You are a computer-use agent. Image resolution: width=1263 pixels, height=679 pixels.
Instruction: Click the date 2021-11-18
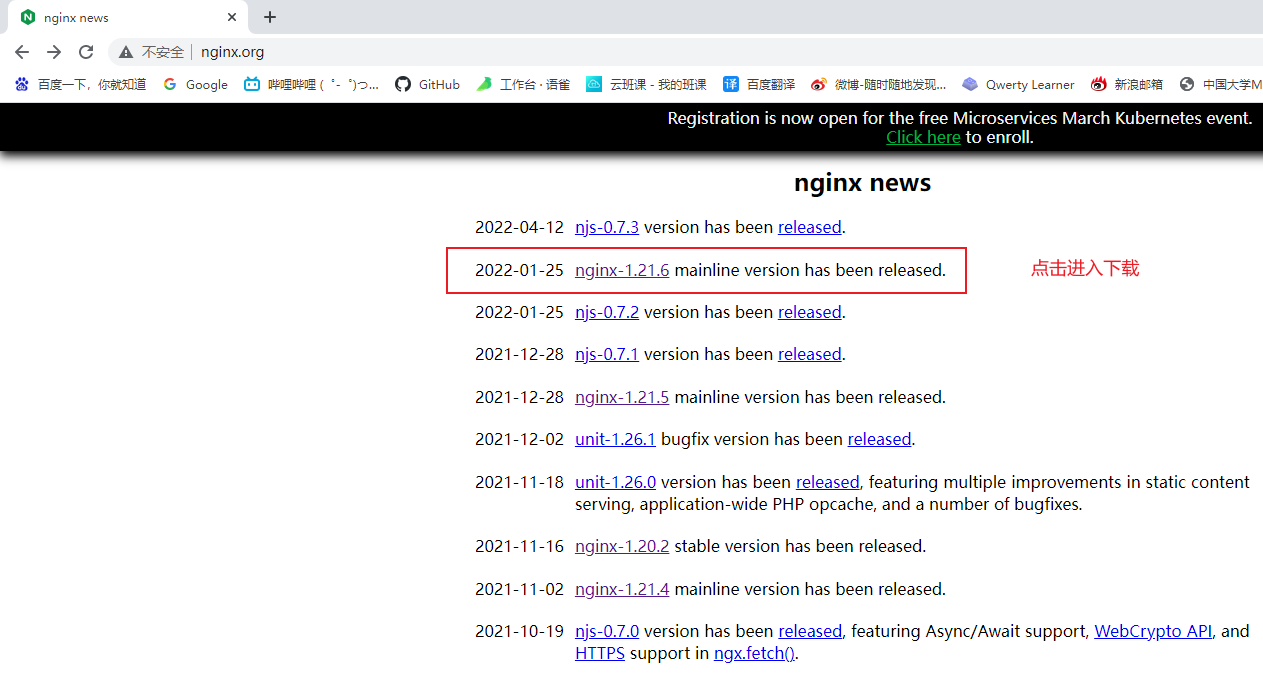click(x=519, y=482)
